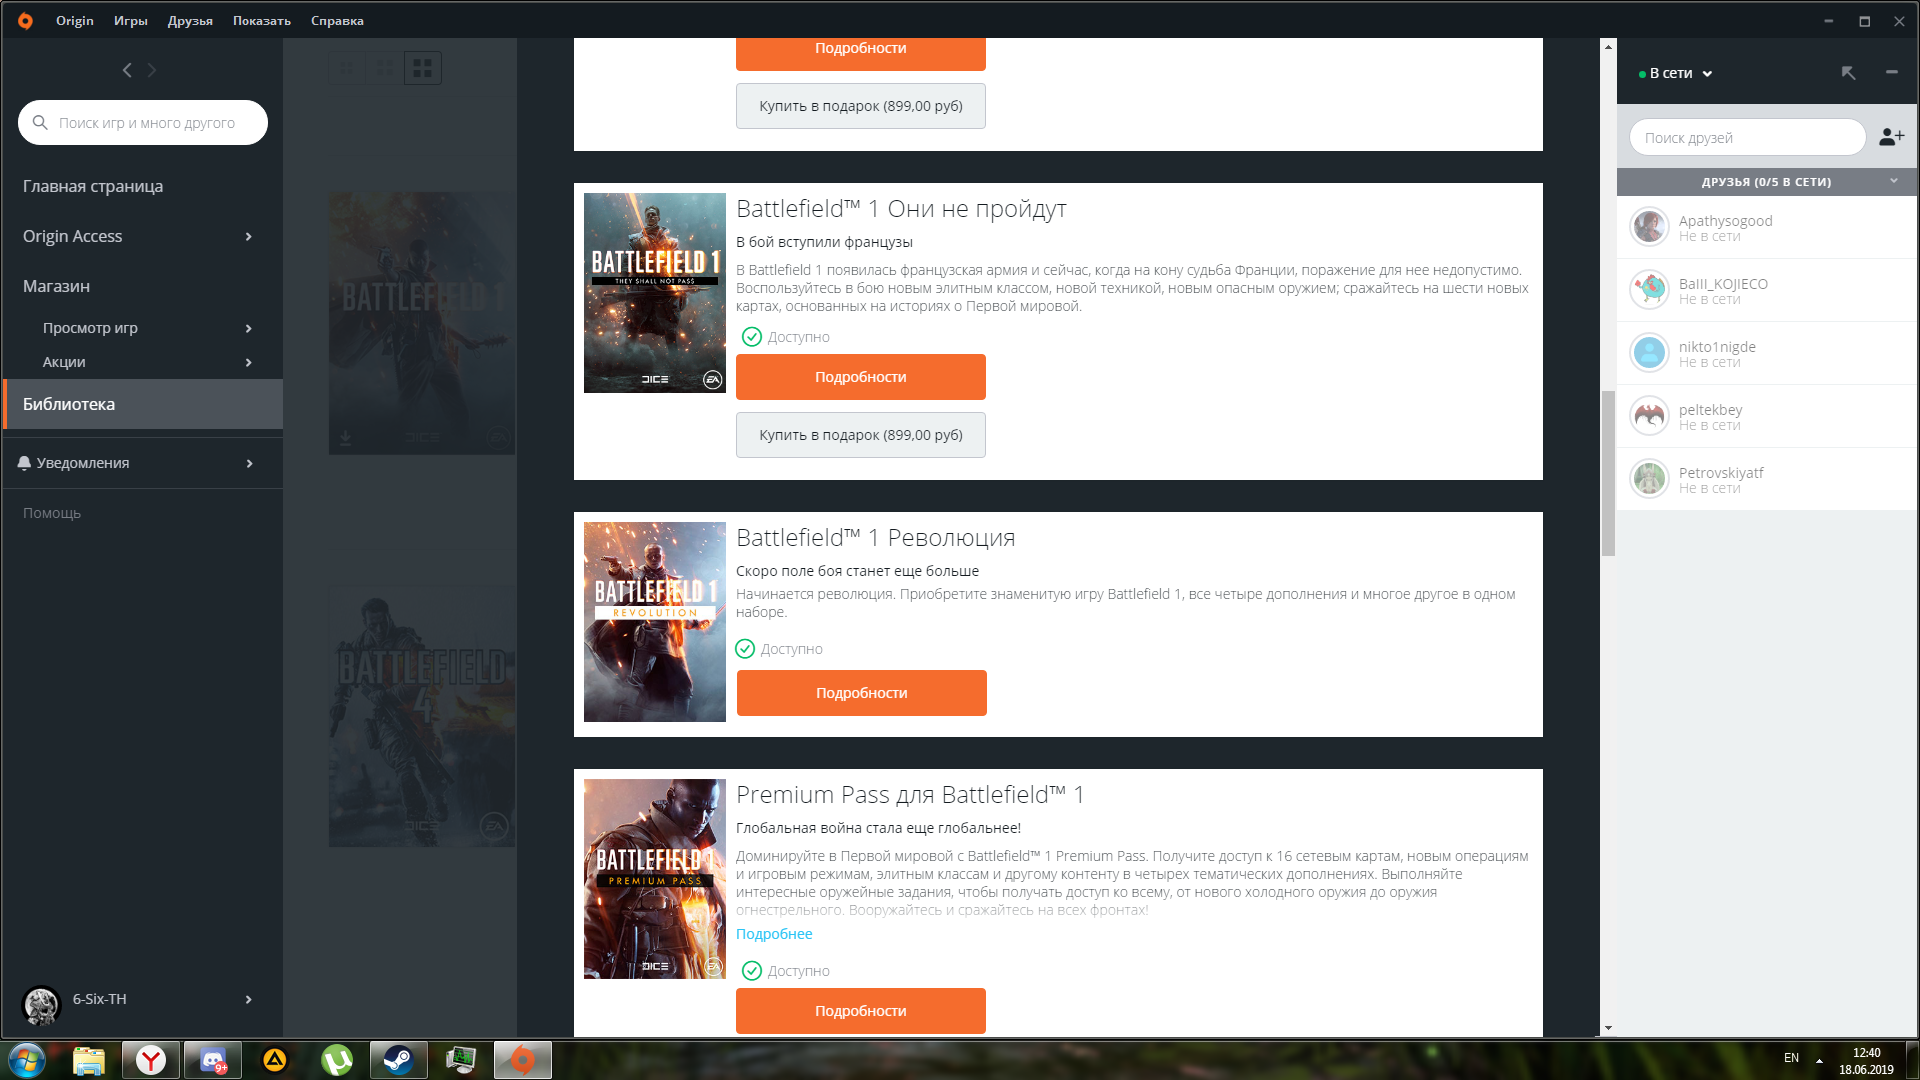Open Подробнее link in Premium Pass description
The height and width of the screenshot is (1080, 1920).
point(774,934)
